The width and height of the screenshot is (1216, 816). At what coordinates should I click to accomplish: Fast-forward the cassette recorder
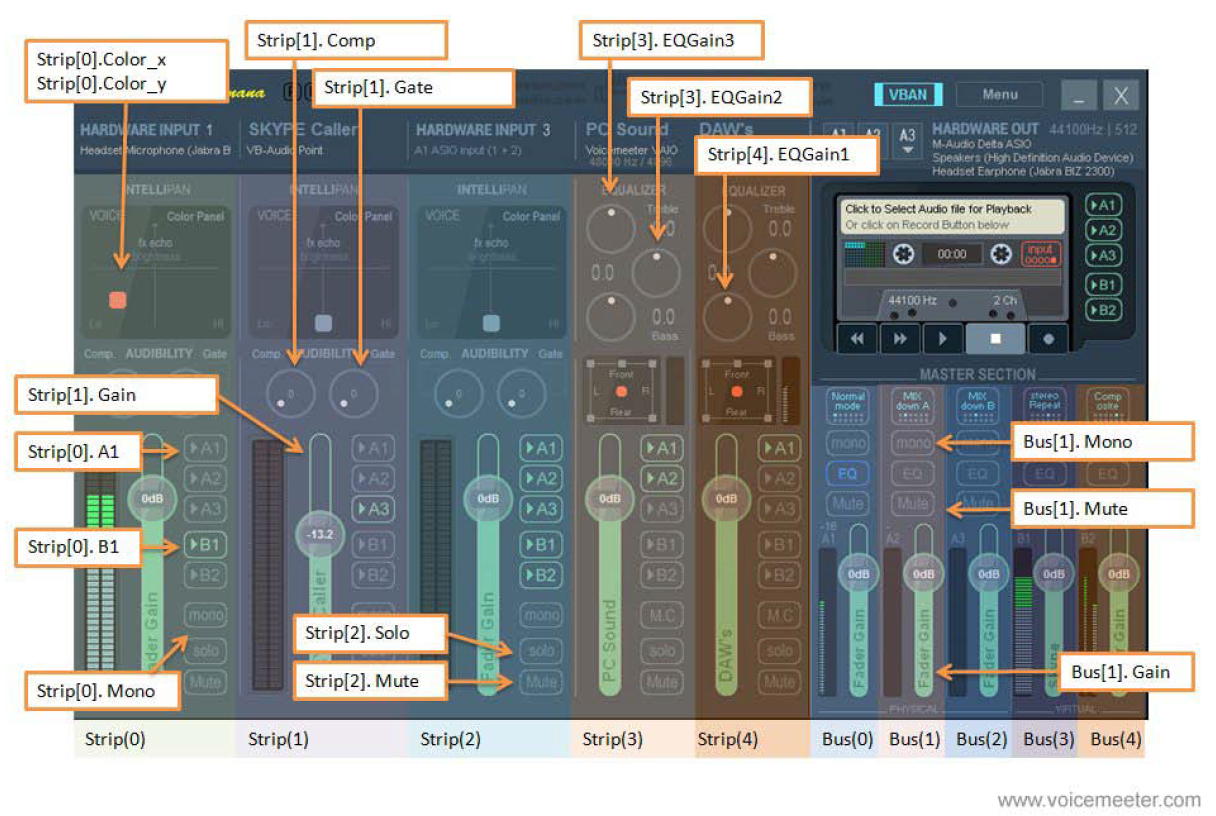900,339
